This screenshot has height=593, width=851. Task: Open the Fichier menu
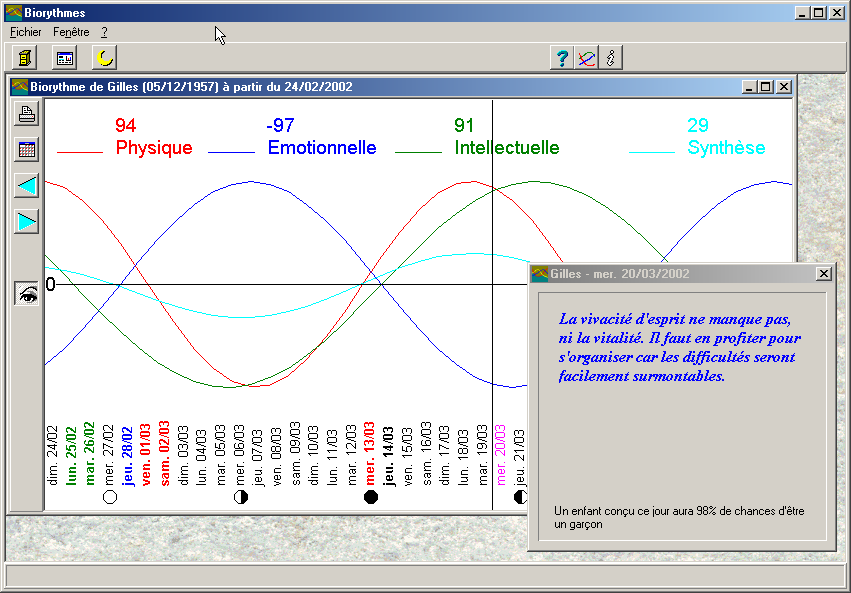pos(26,32)
